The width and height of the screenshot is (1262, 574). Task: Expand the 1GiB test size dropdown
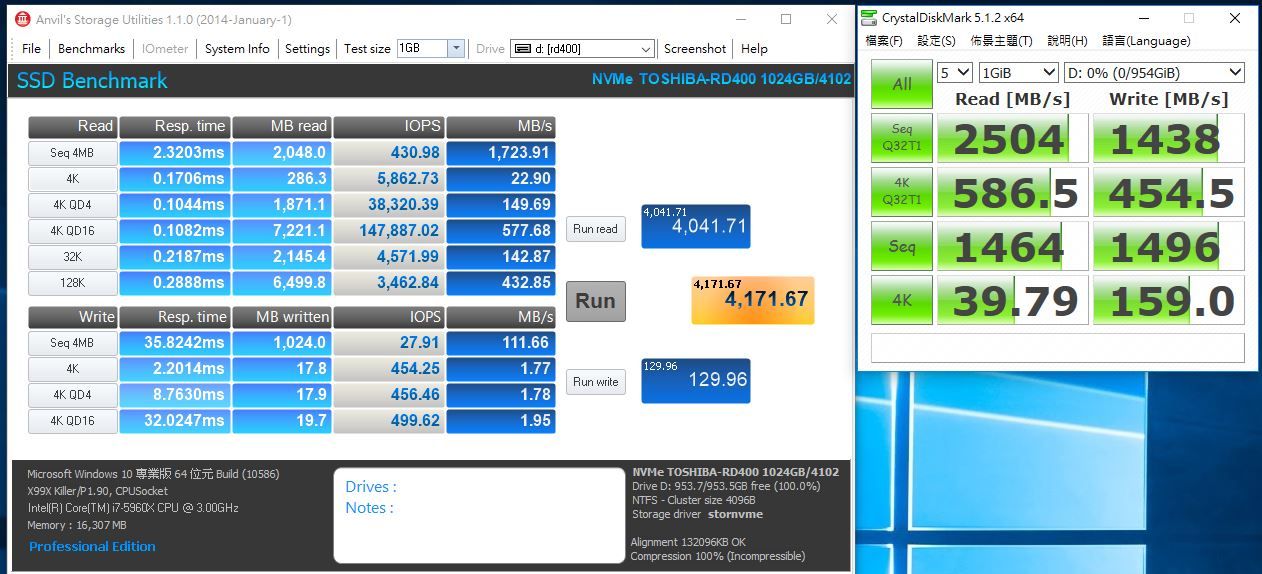tap(1018, 72)
